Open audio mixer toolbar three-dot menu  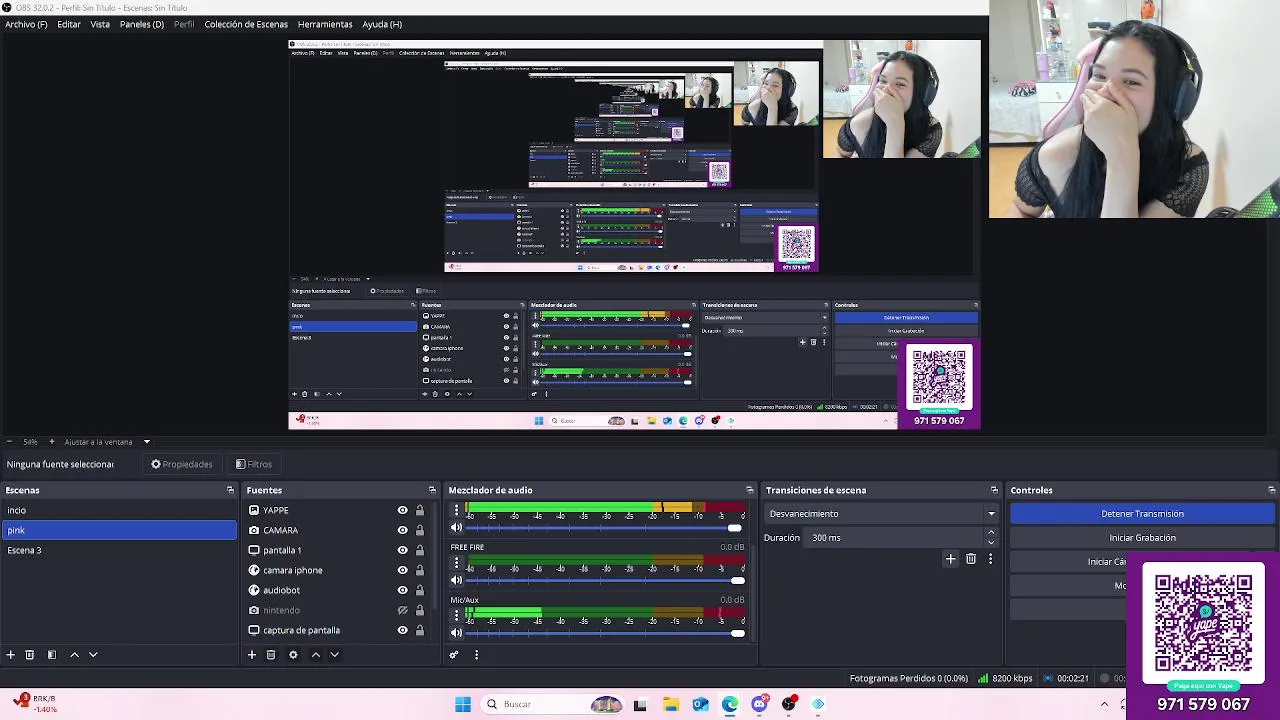click(476, 655)
